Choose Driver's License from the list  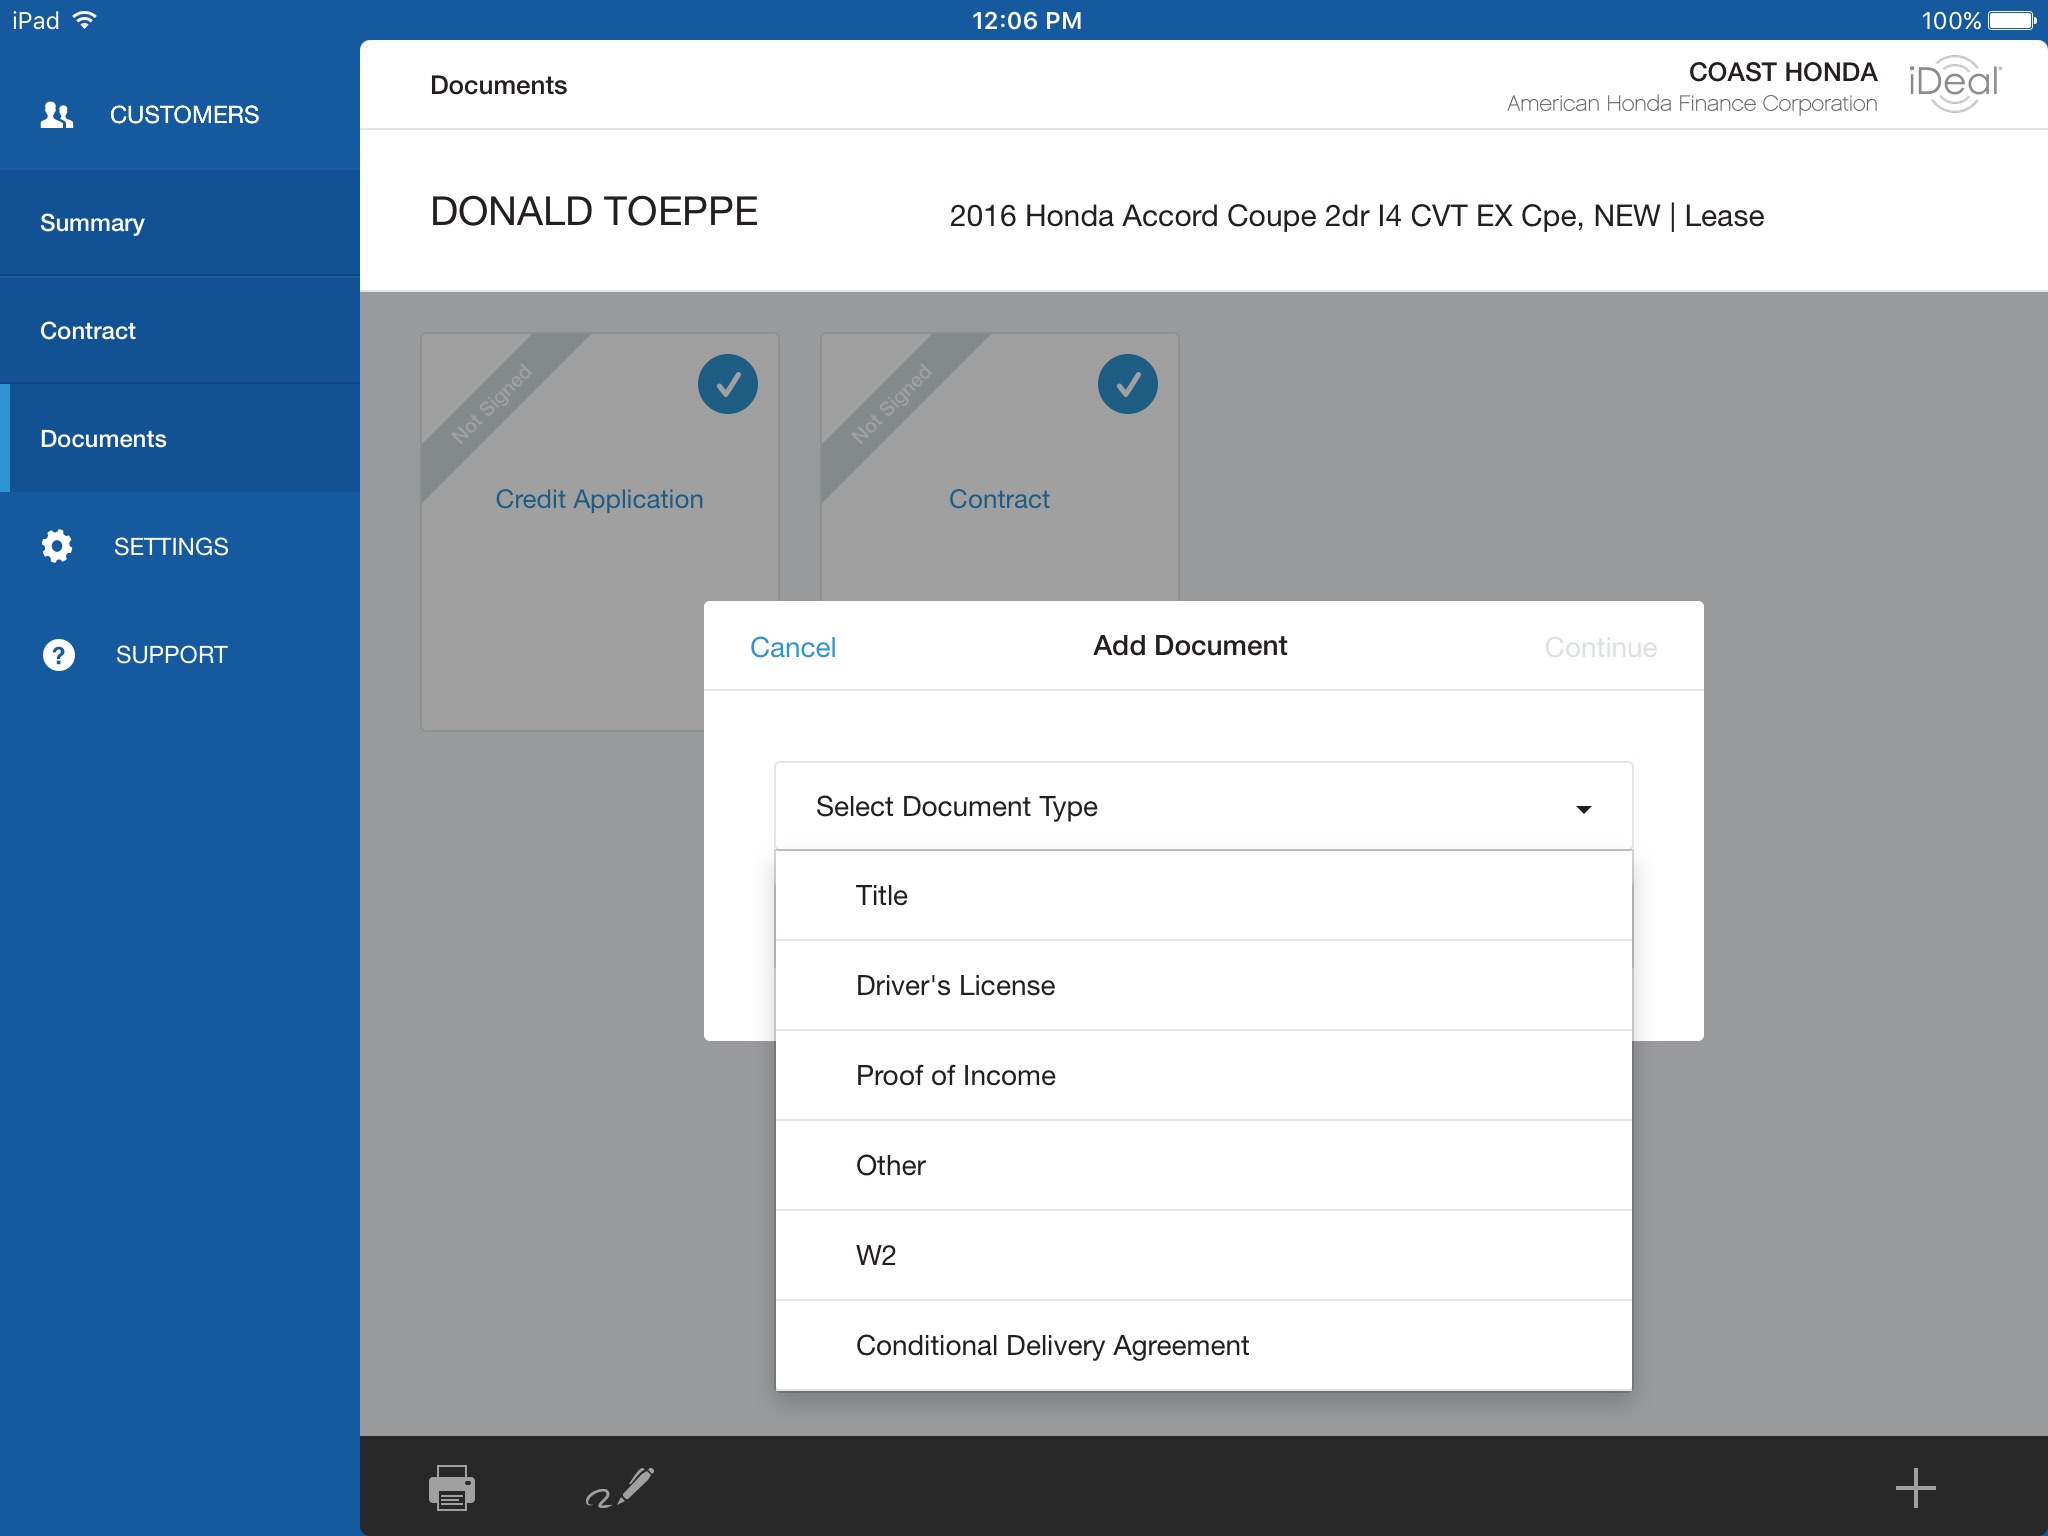click(x=955, y=985)
